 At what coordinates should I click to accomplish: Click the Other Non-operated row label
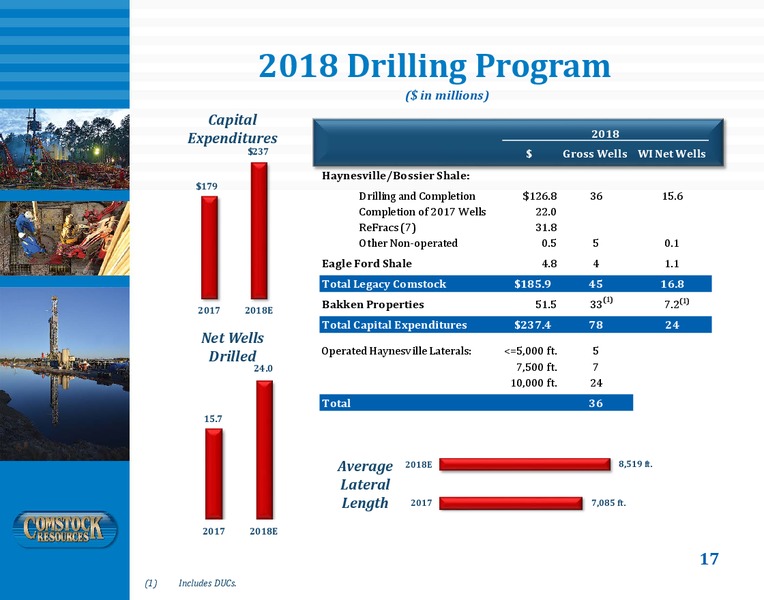pos(408,243)
